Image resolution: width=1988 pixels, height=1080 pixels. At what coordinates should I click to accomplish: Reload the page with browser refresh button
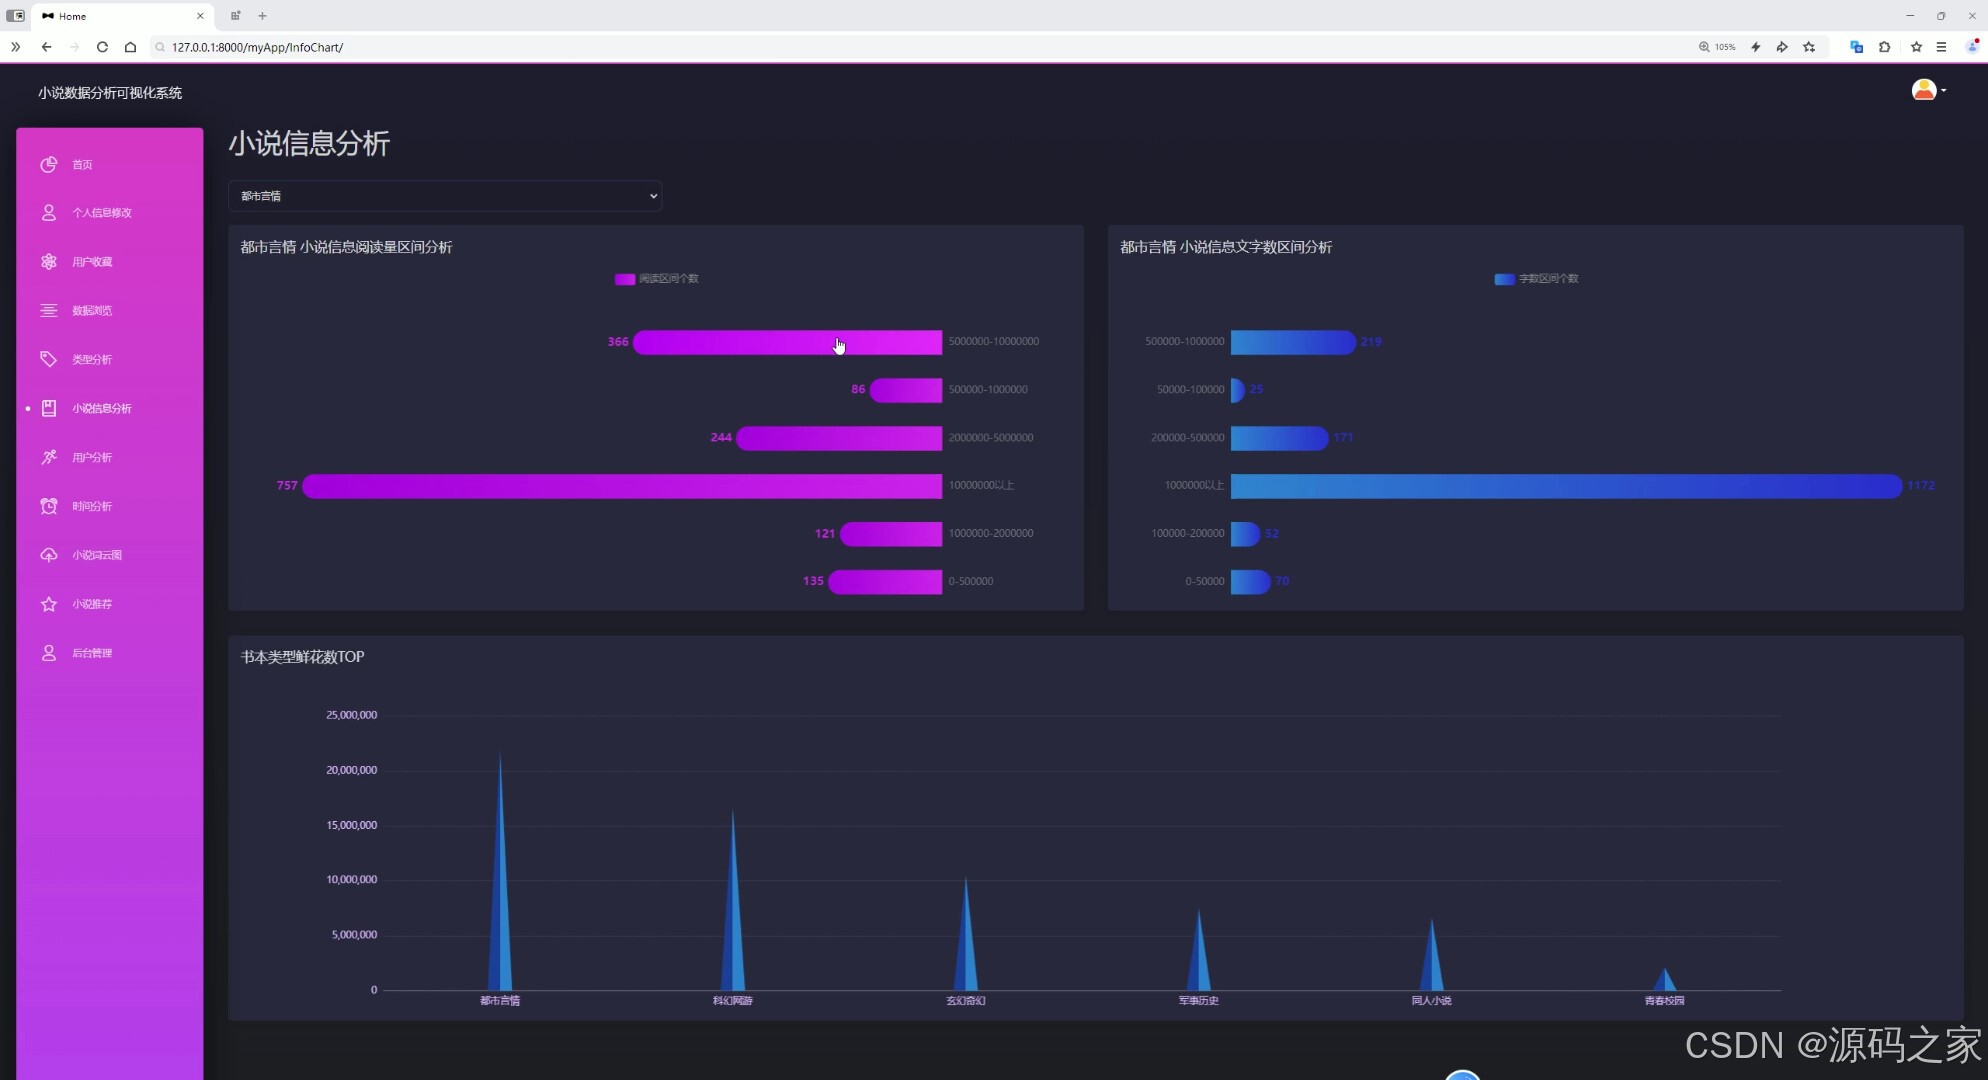point(102,47)
